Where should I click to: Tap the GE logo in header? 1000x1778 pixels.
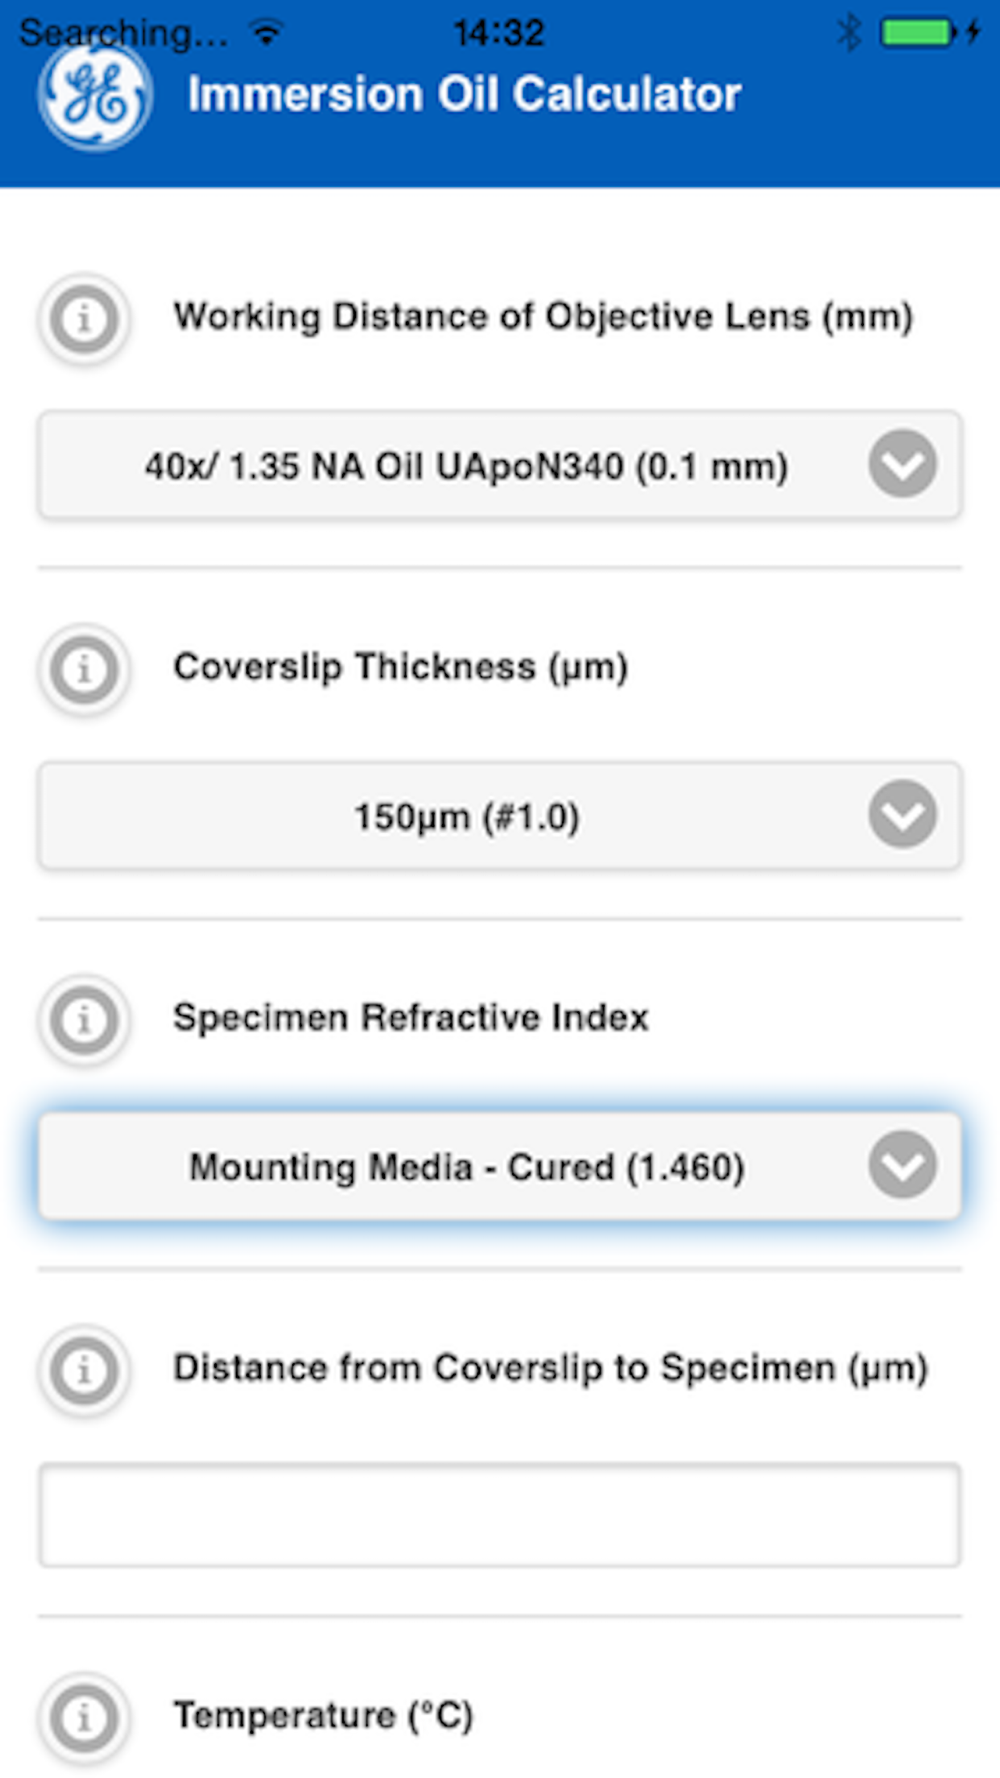pos(95,95)
